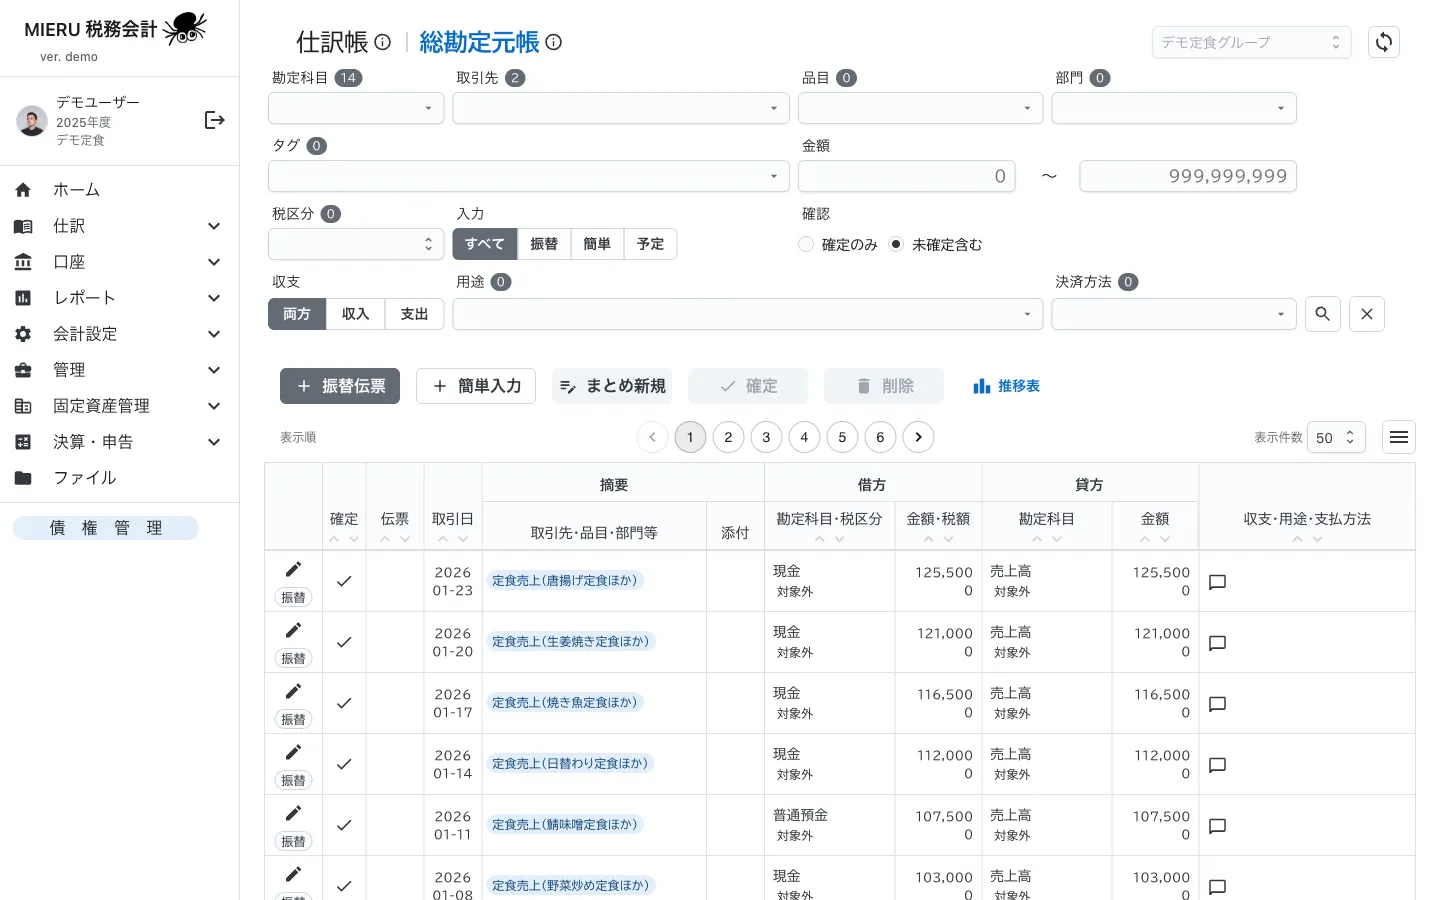Click the magnifier search icon button

(1322, 314)
